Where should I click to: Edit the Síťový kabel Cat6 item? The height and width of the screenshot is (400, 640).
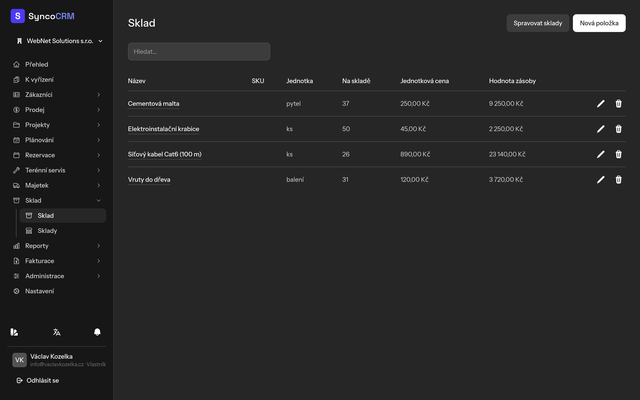pos(600,154)
